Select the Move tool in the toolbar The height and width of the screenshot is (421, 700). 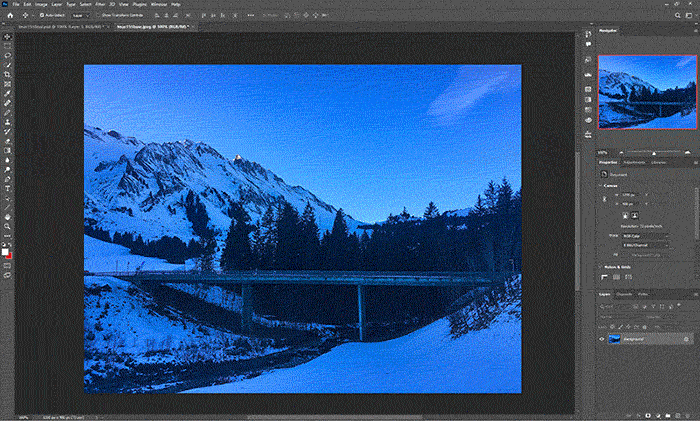coord(7,37)
